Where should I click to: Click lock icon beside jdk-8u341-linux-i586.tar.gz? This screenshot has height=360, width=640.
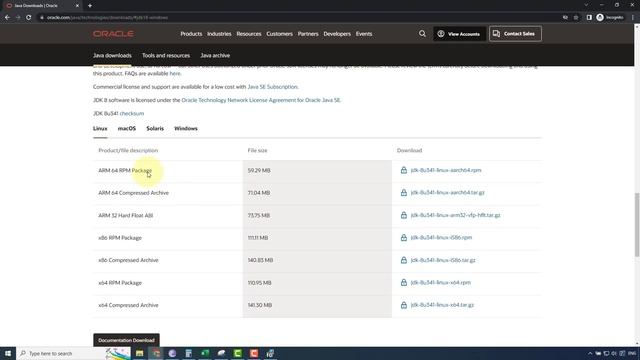(404, 260)
